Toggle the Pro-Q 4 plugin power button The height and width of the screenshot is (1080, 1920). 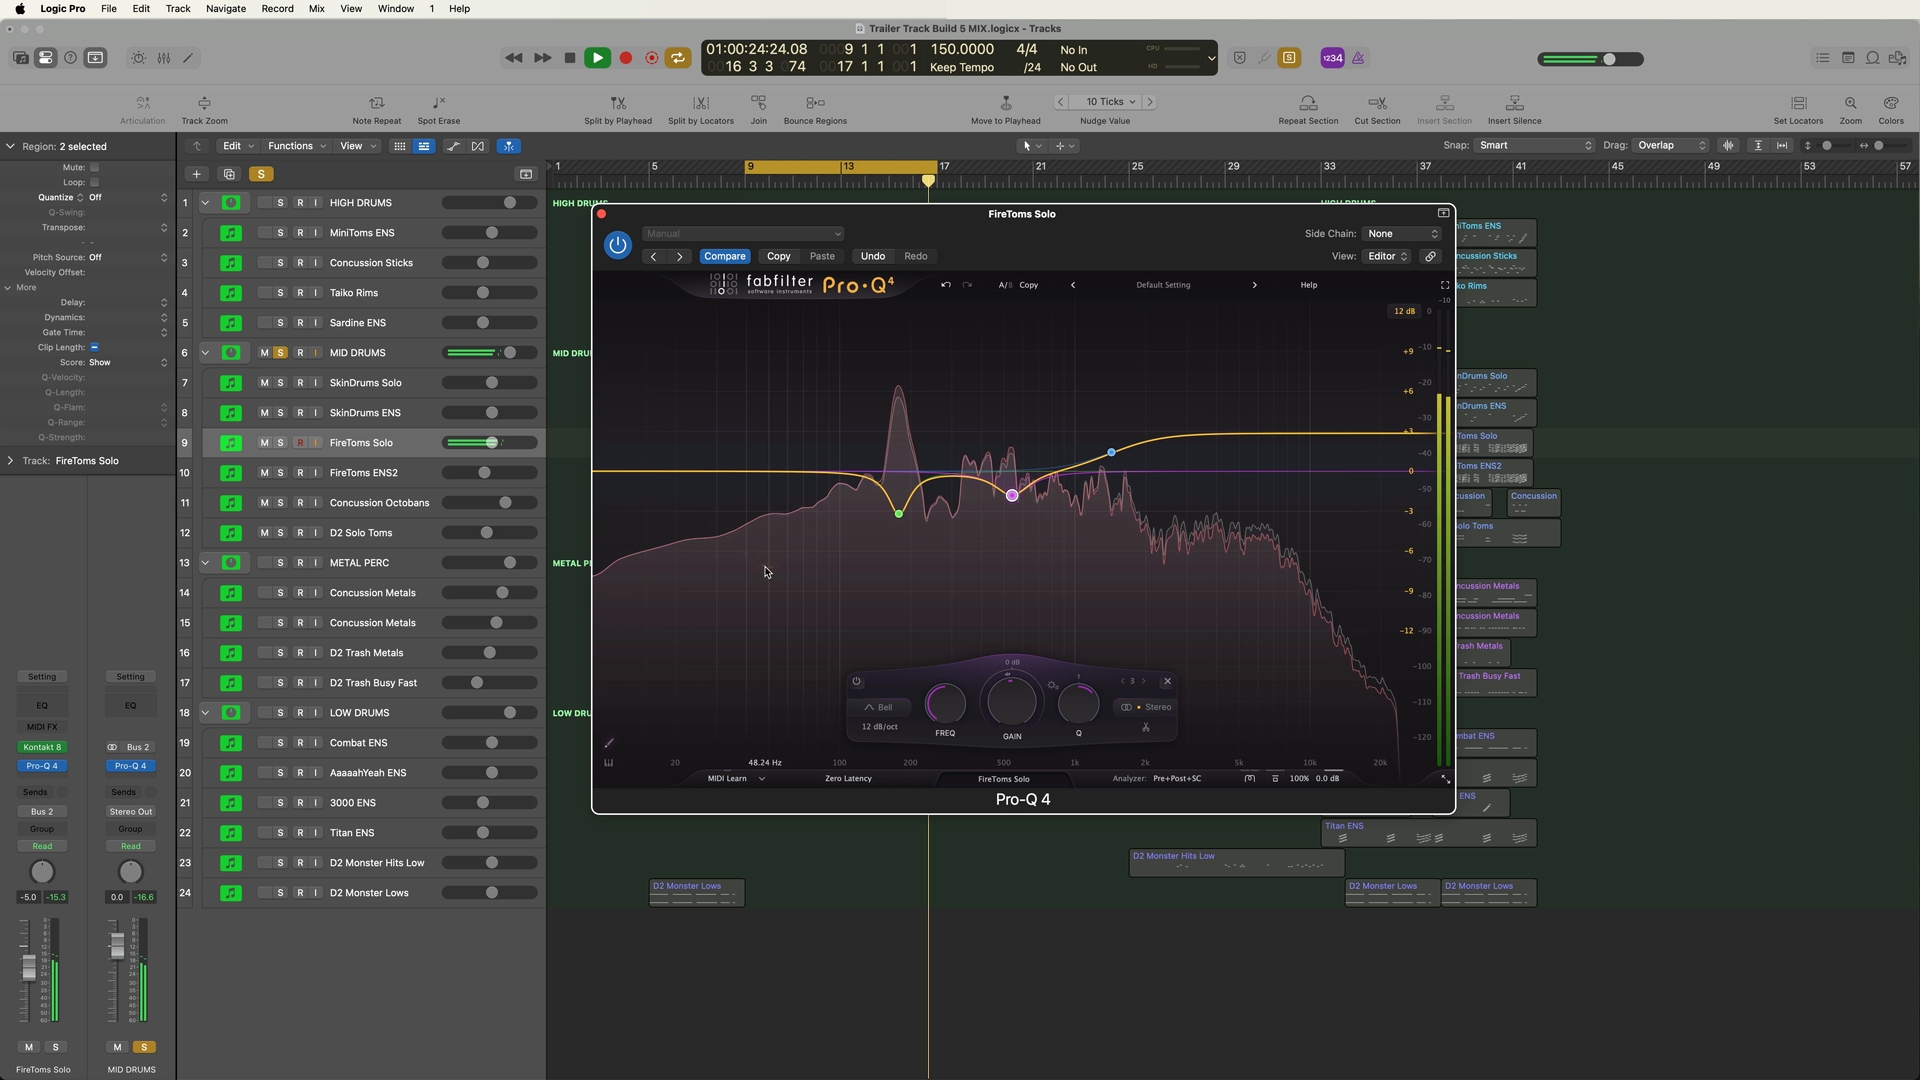[618, 245]
